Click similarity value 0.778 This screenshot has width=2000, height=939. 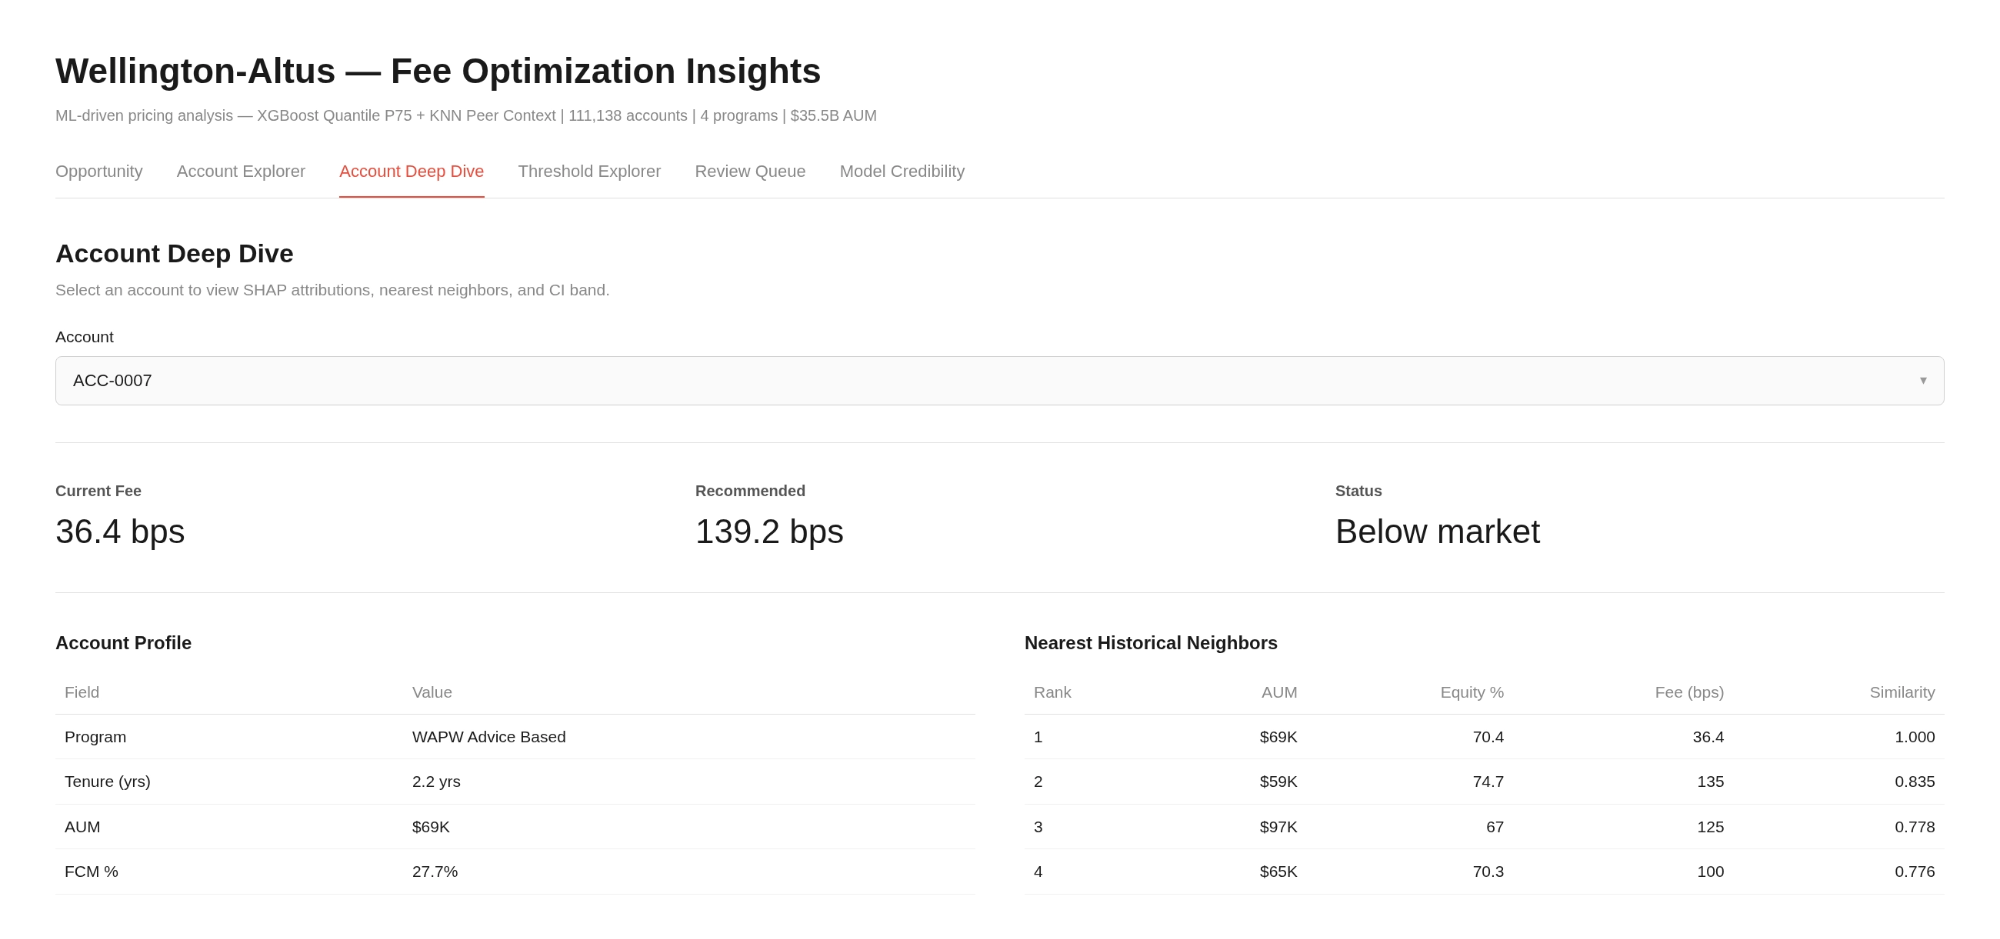[1915, 827]
